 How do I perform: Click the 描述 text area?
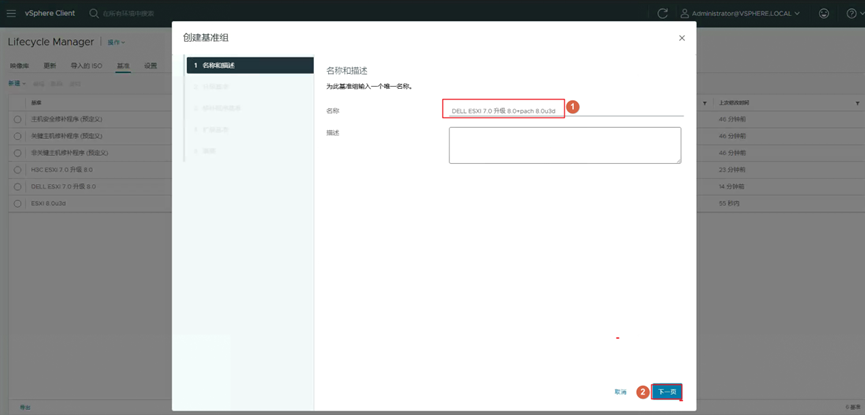coord(565,145)
